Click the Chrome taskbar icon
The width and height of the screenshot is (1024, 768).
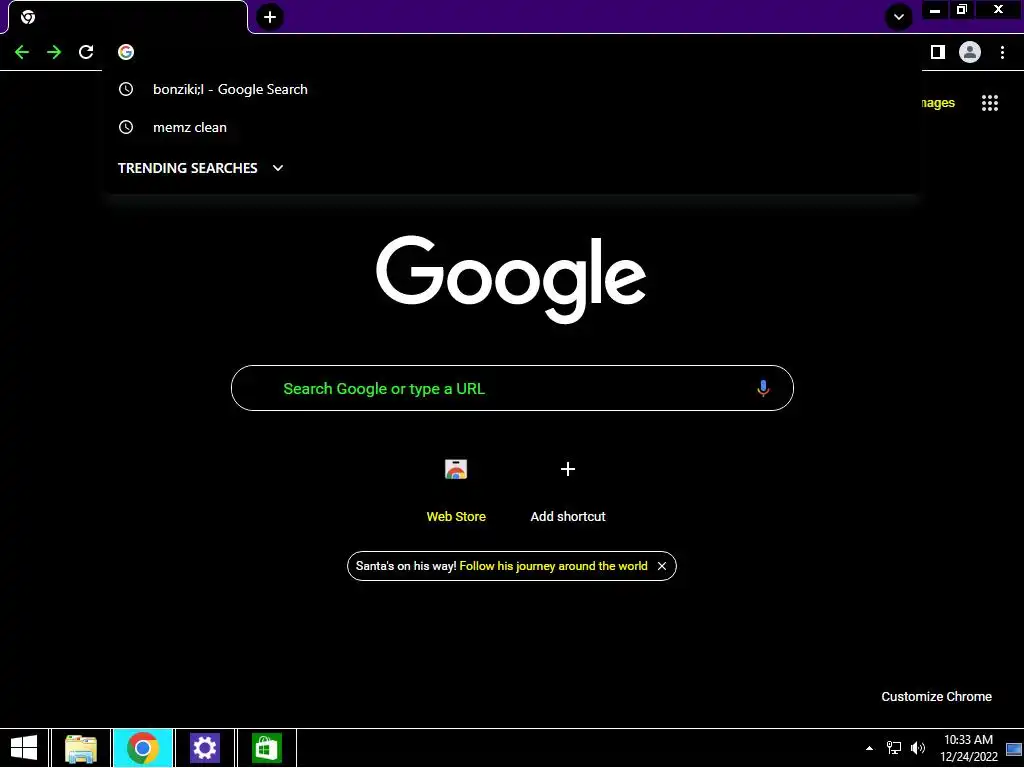point(143,748)
